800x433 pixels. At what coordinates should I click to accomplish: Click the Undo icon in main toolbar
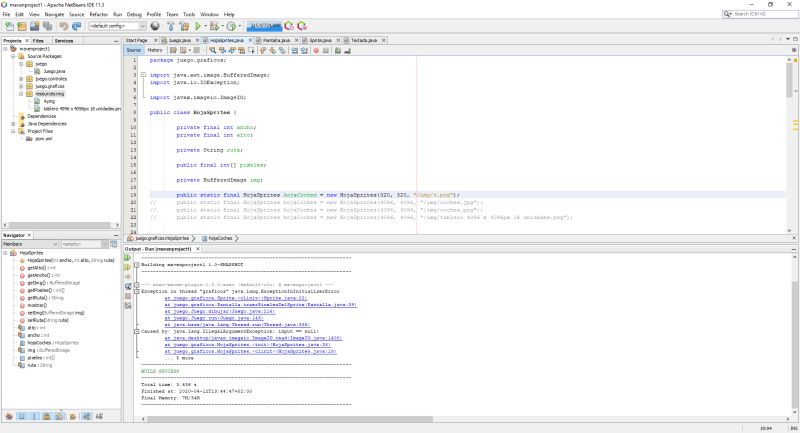pyautogui.click(x=64, y=26)
